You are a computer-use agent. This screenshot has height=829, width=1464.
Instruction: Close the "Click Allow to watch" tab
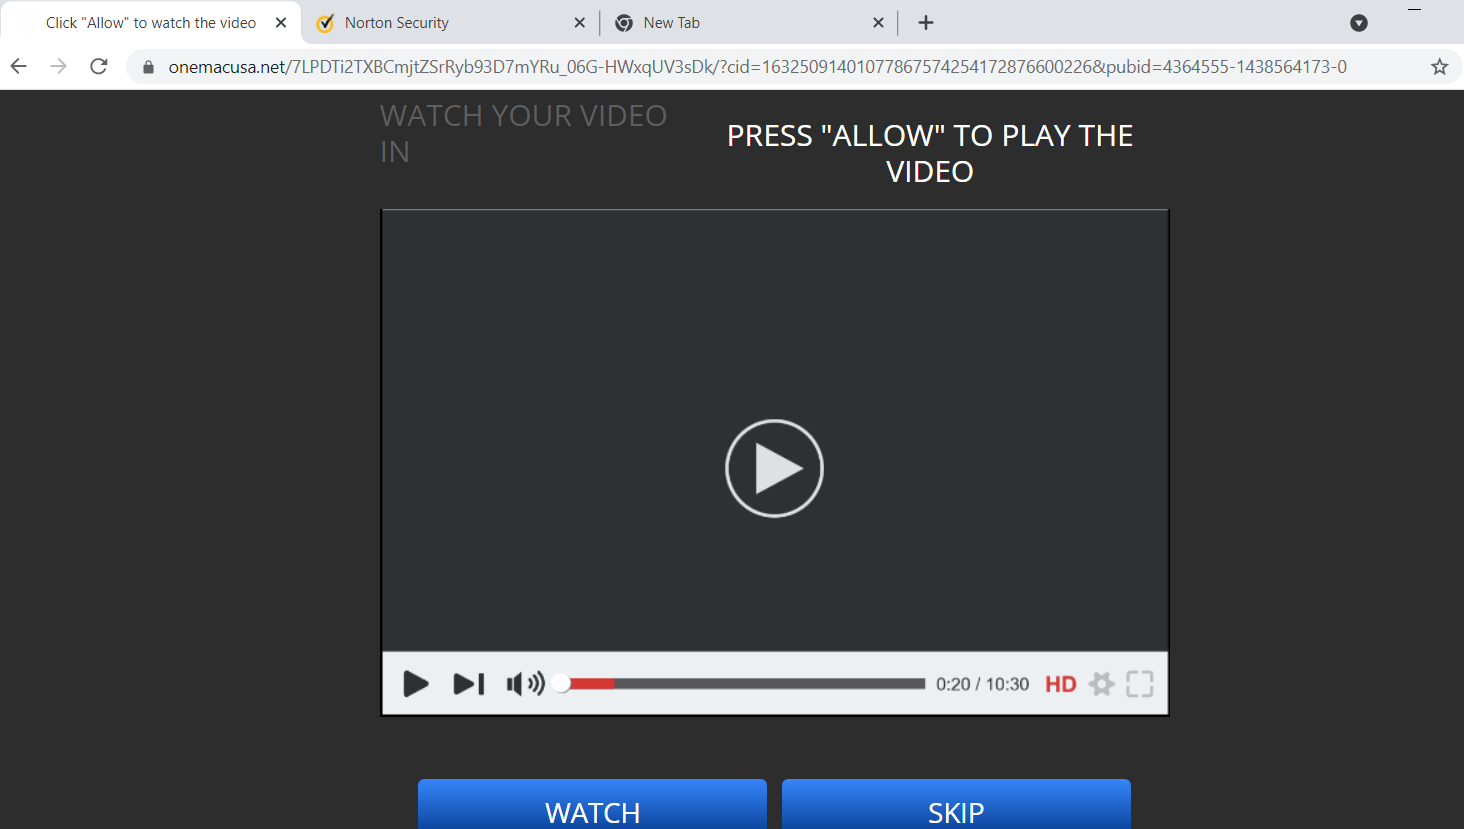[281, 23]
